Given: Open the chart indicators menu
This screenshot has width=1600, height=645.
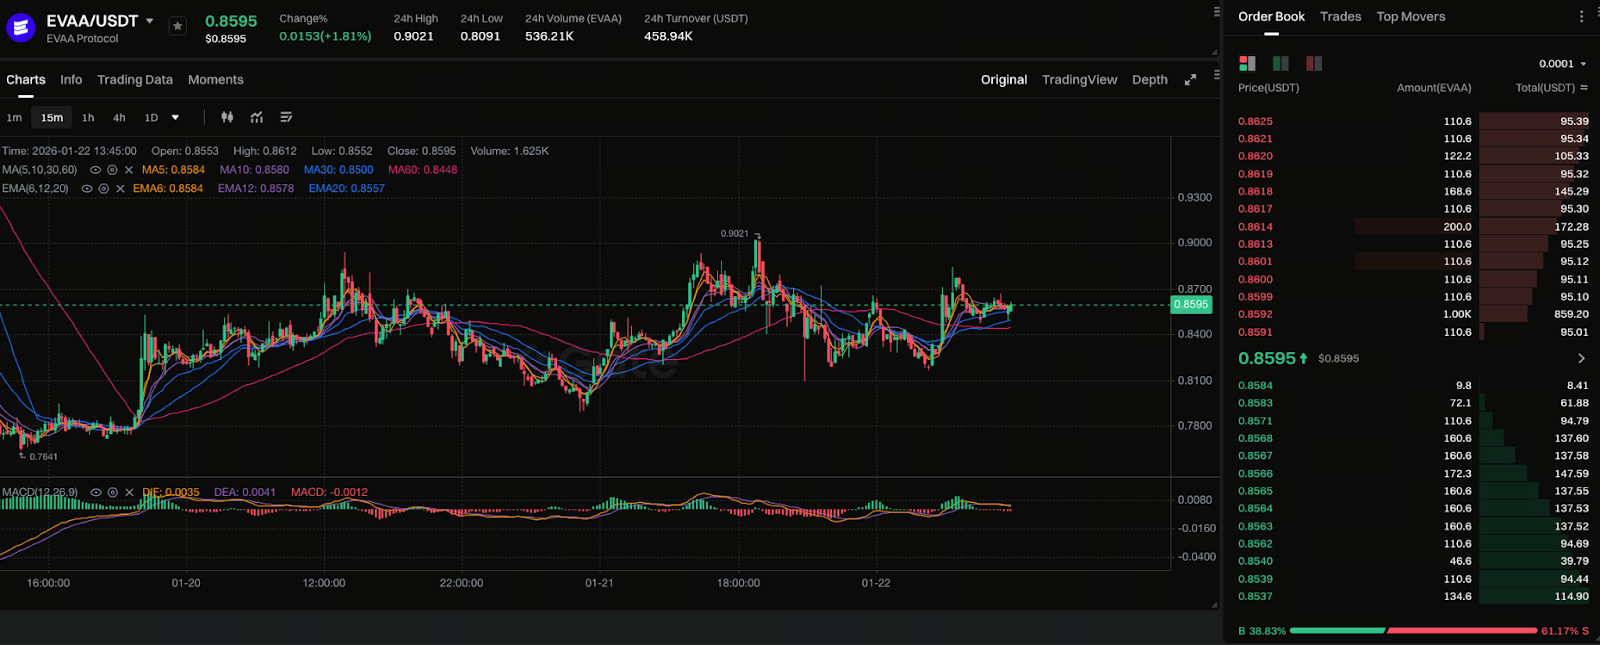Looking at the screenshot, I should [x=257, y=118].
